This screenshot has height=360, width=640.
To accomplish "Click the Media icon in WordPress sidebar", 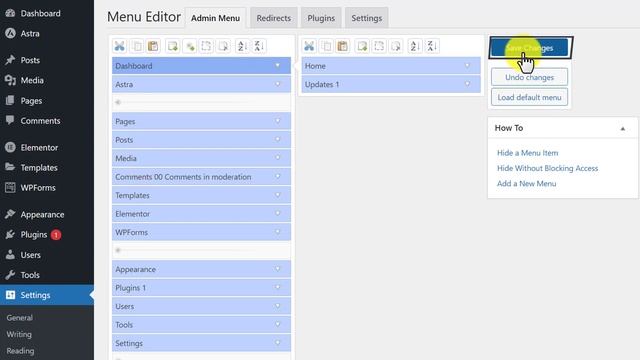I will pos(10,80).
